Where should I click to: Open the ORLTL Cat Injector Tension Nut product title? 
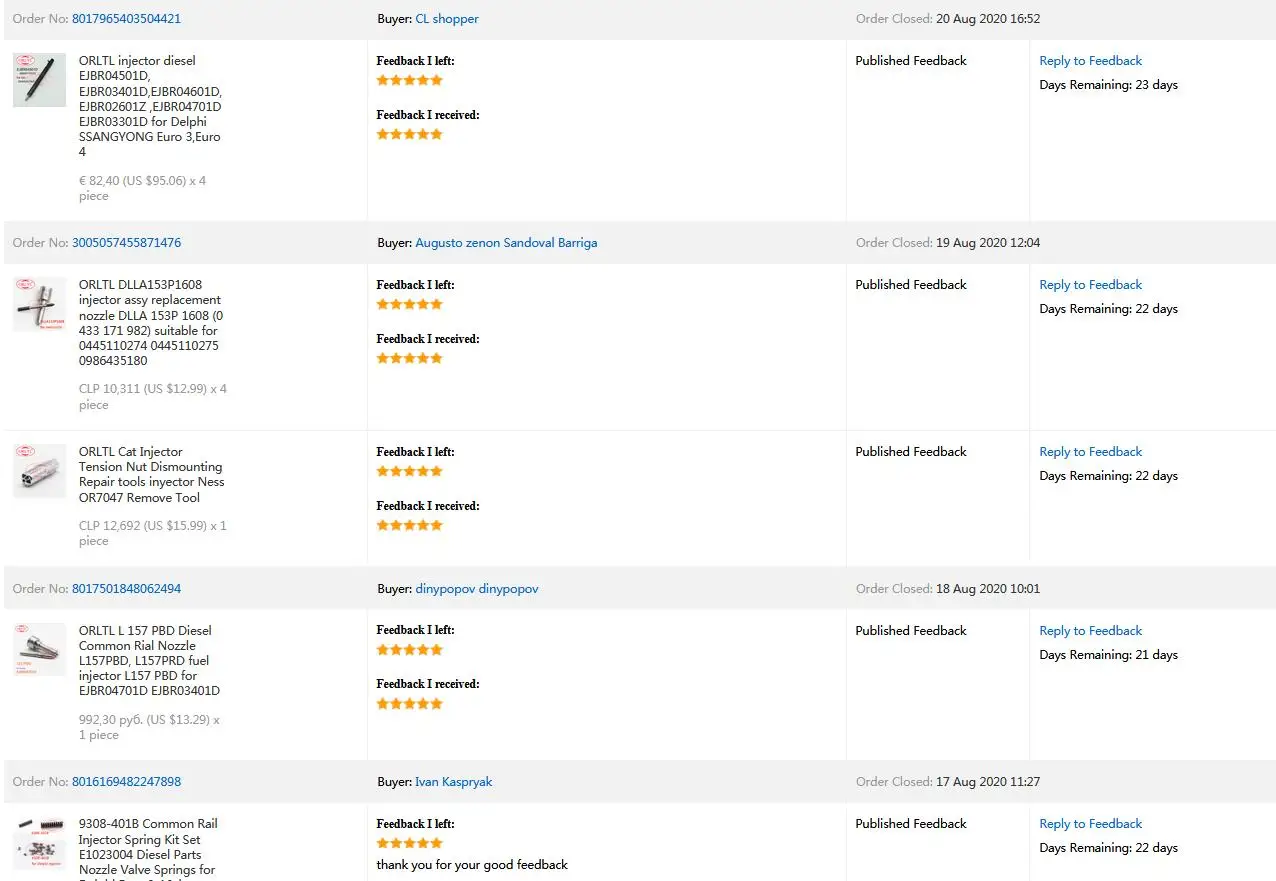click(151, 474)
